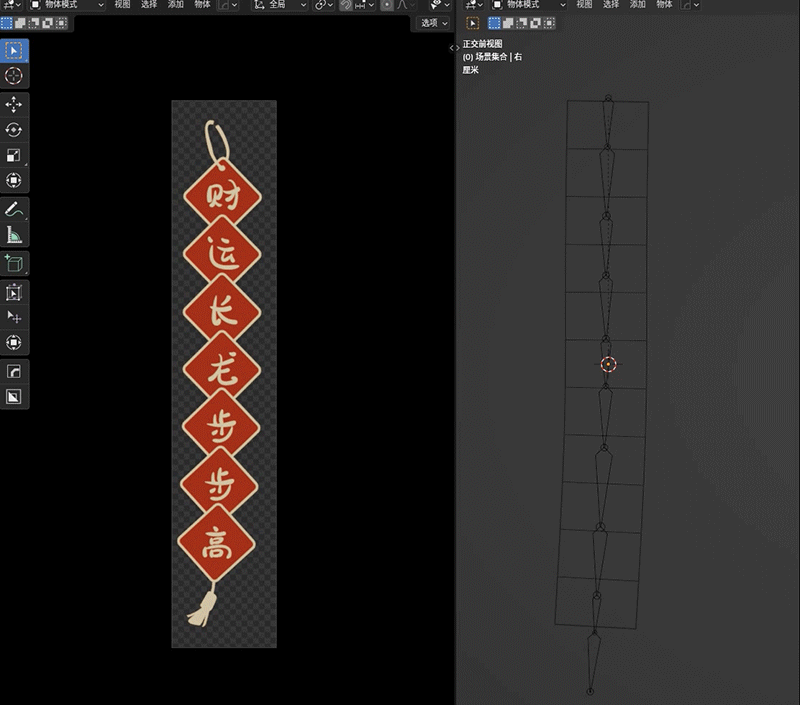Set selection mode to Invert in left viewport
Screen dimensions: 800x705
click(47, 23)
